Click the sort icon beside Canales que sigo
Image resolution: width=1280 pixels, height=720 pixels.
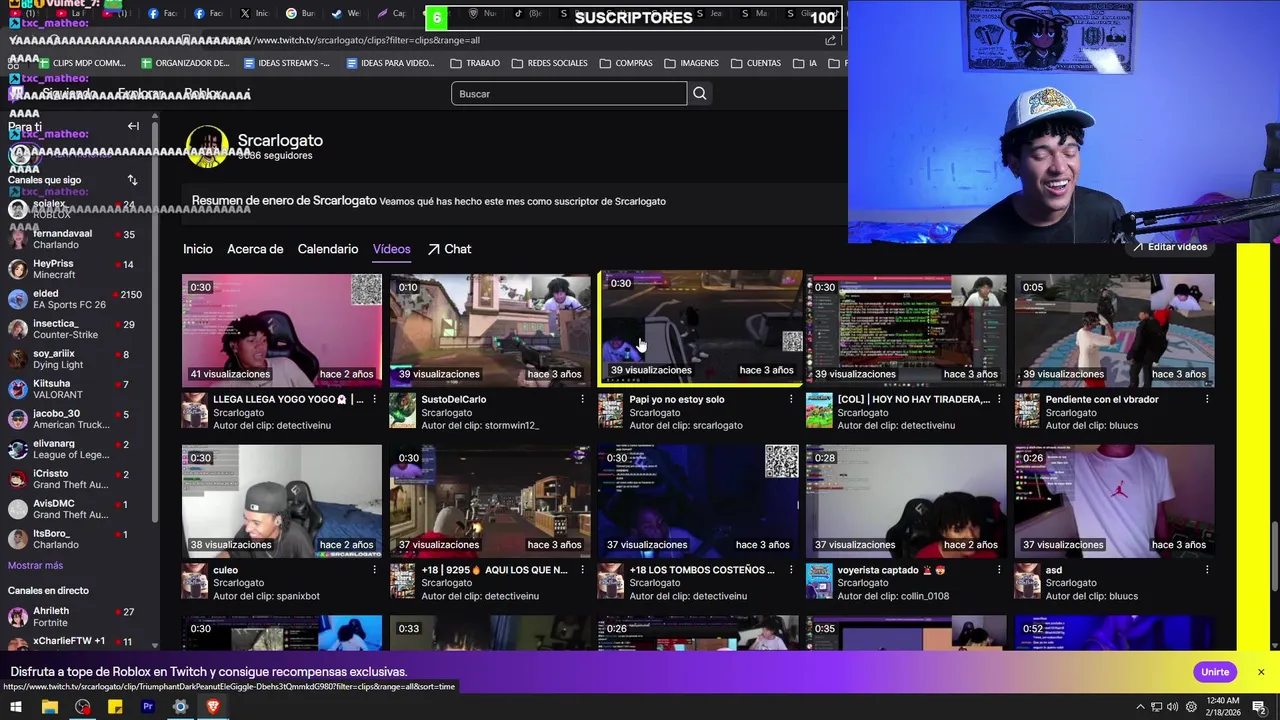(x=132, y=180)
